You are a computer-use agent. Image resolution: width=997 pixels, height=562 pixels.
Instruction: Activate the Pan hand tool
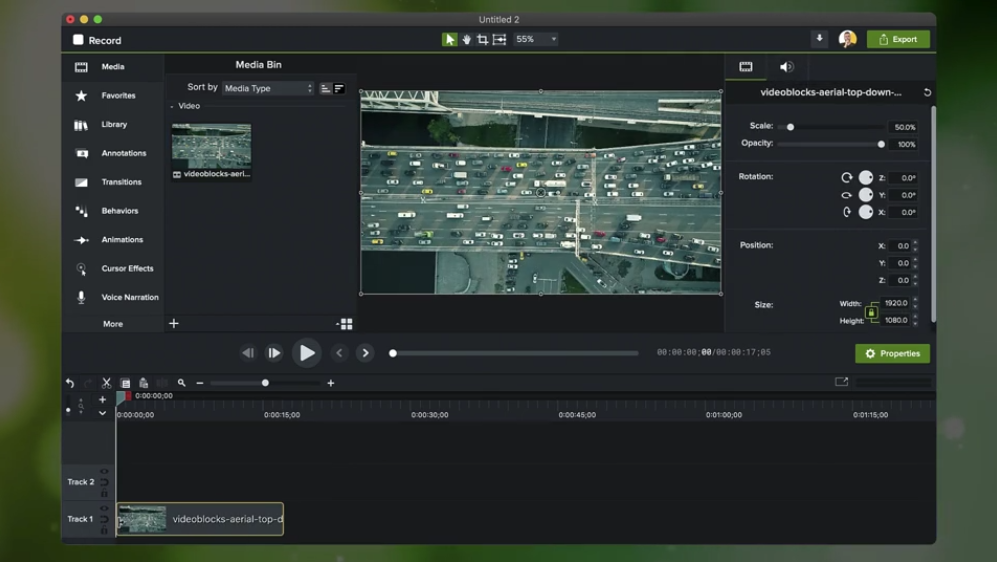coord(466,39)
